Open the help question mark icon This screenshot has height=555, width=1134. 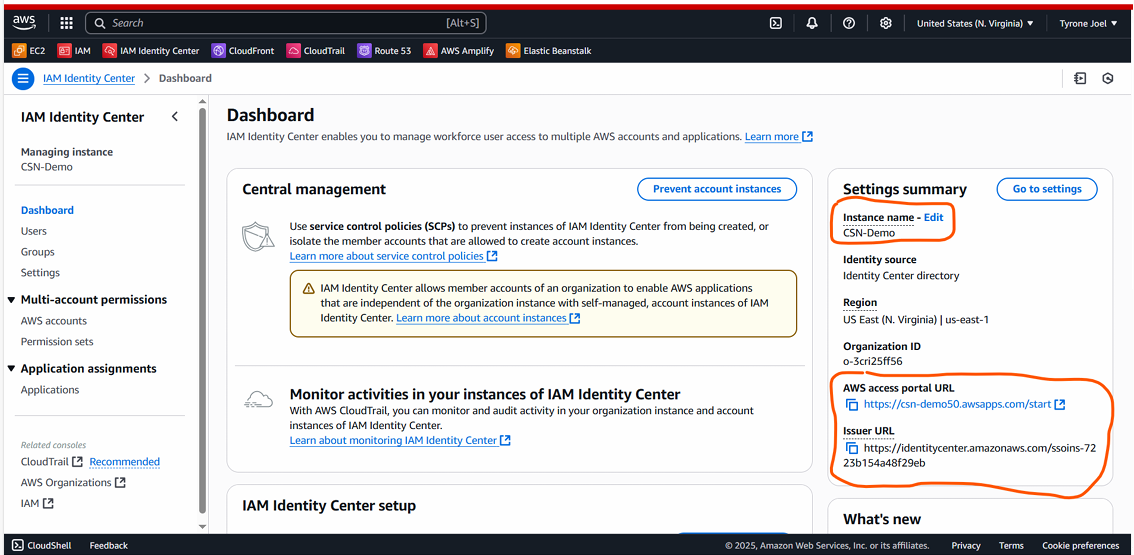pos(849,23)
